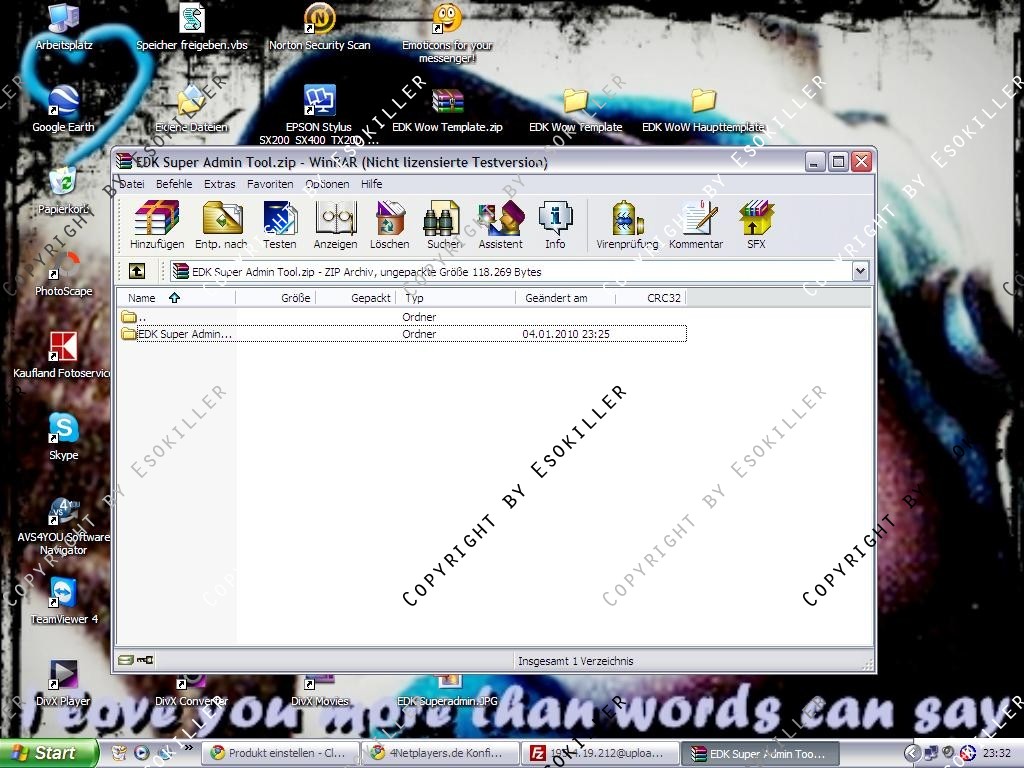Select Kaufland Fotoservice shortcut
This screenshot has width=1024, height=768.
pos(62,356)
